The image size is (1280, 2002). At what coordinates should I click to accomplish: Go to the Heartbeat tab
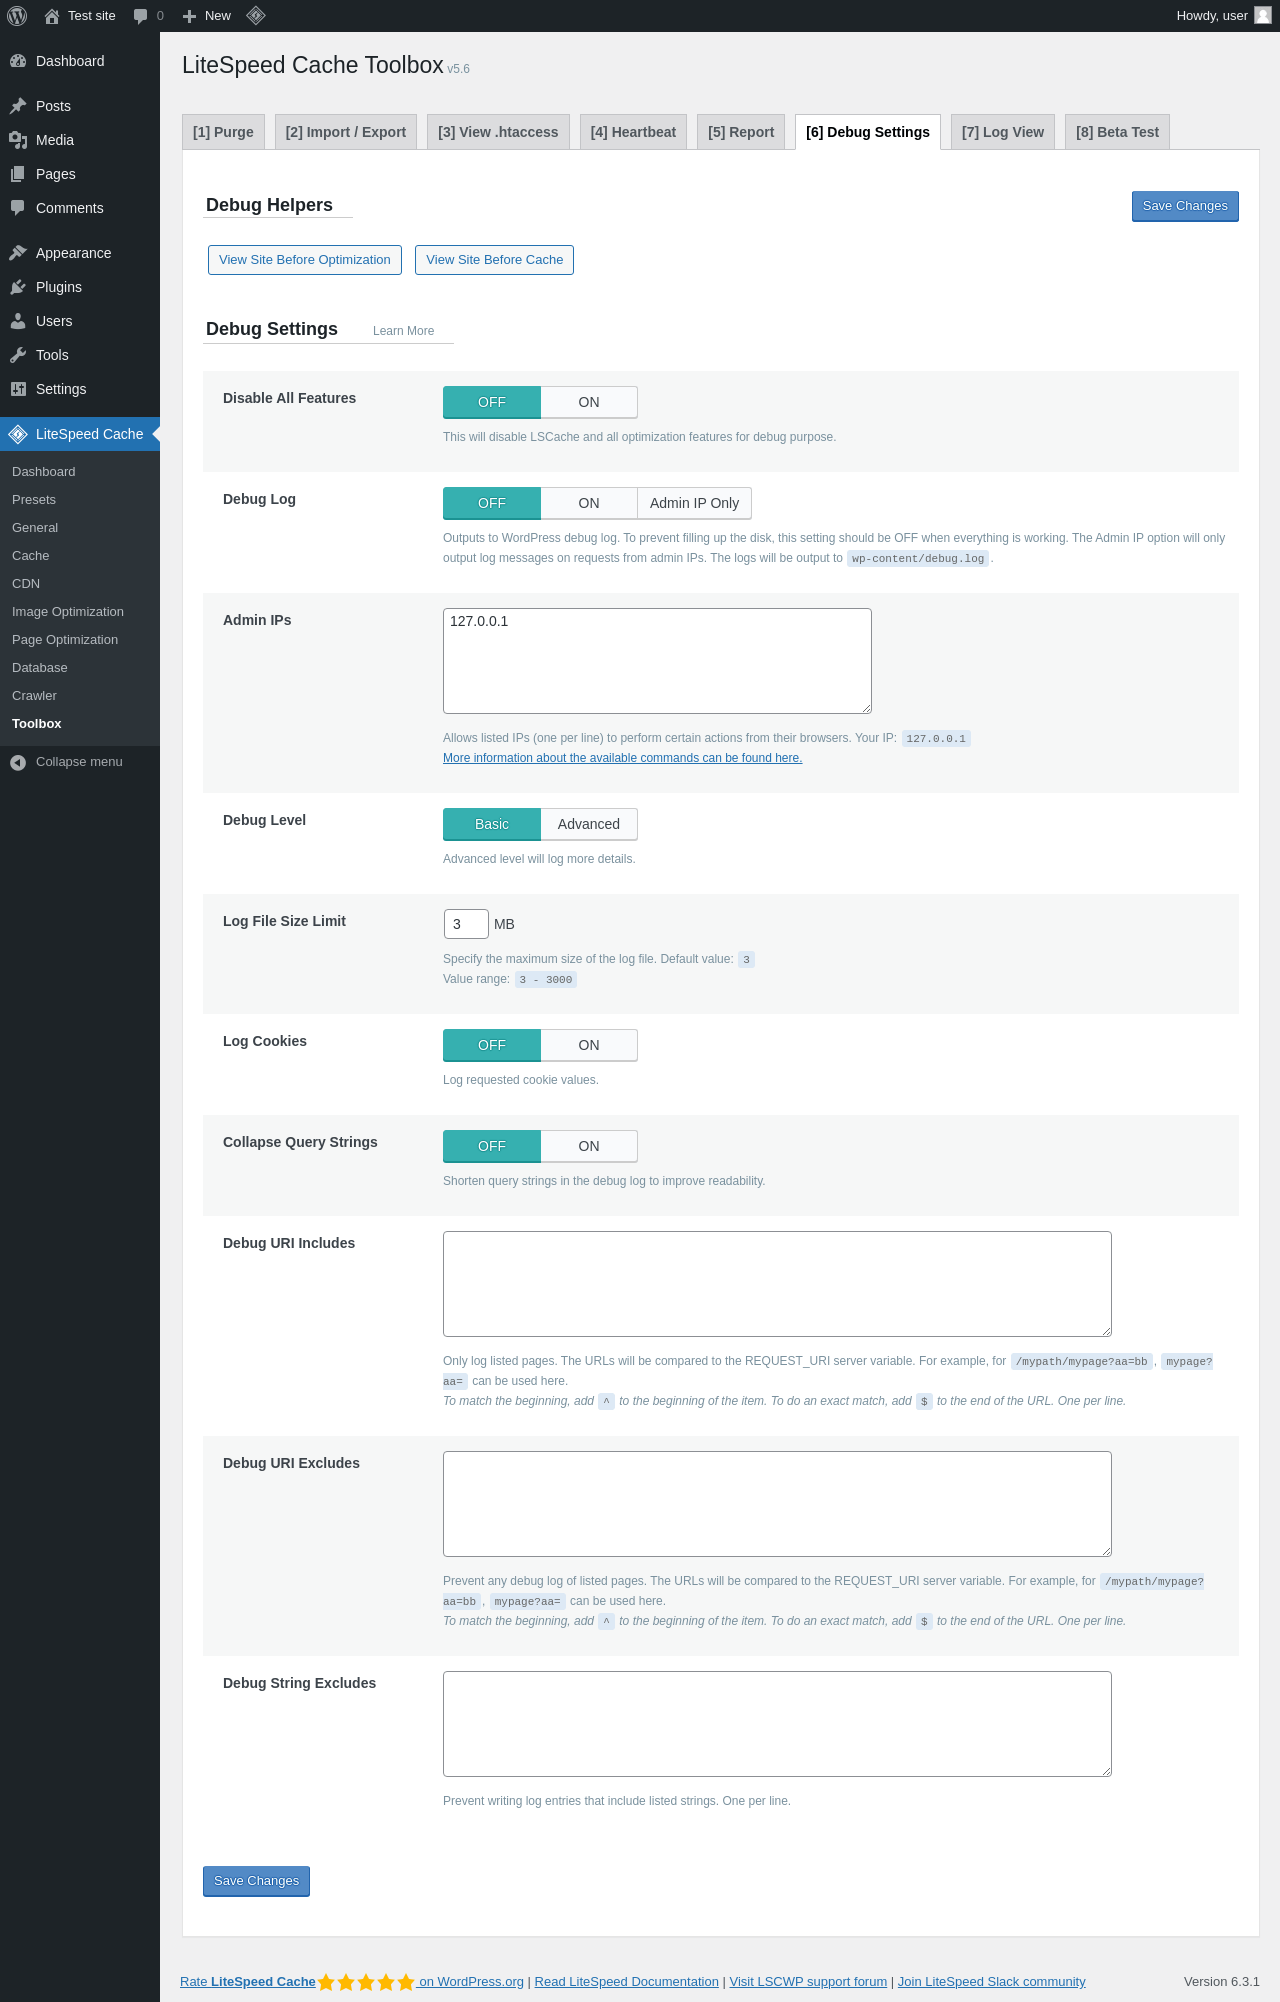point(633,132)
